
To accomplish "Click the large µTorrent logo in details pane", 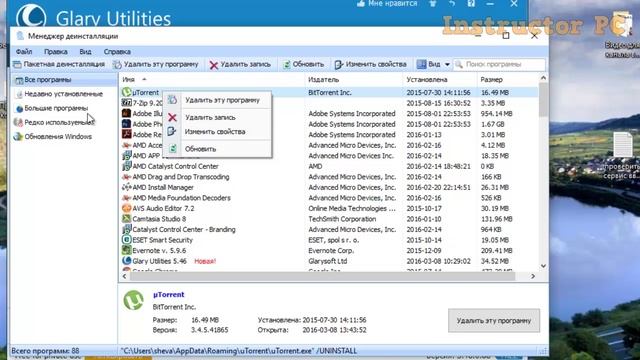I will coord(133,300).
